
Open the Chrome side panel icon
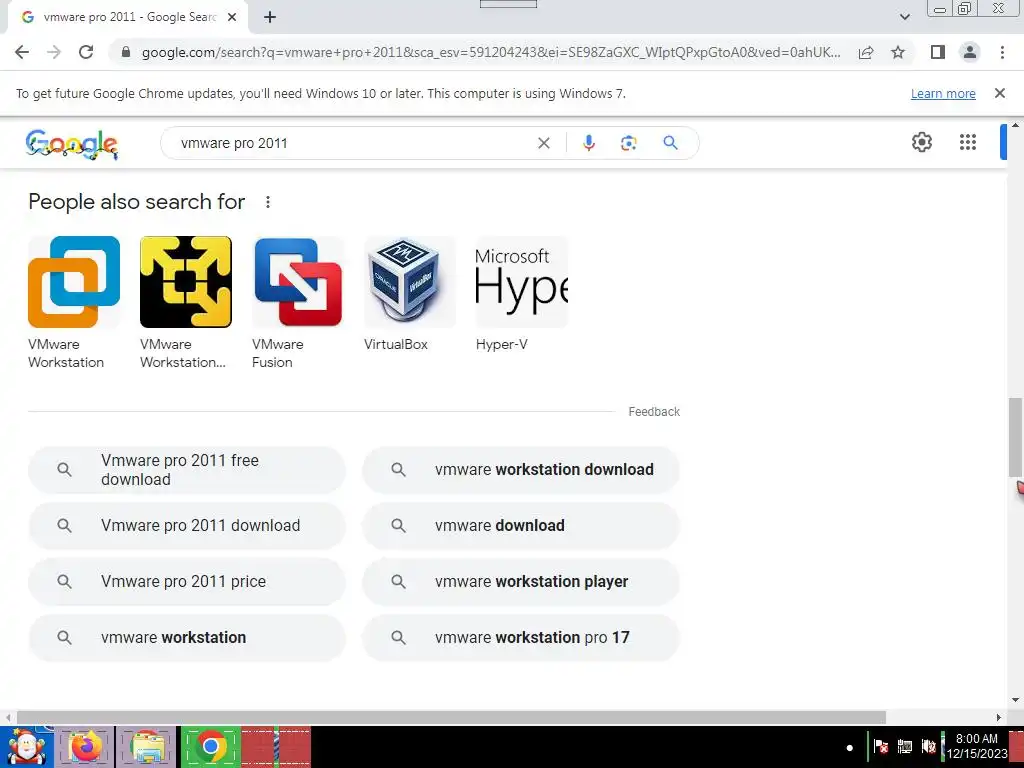(938, 52)
